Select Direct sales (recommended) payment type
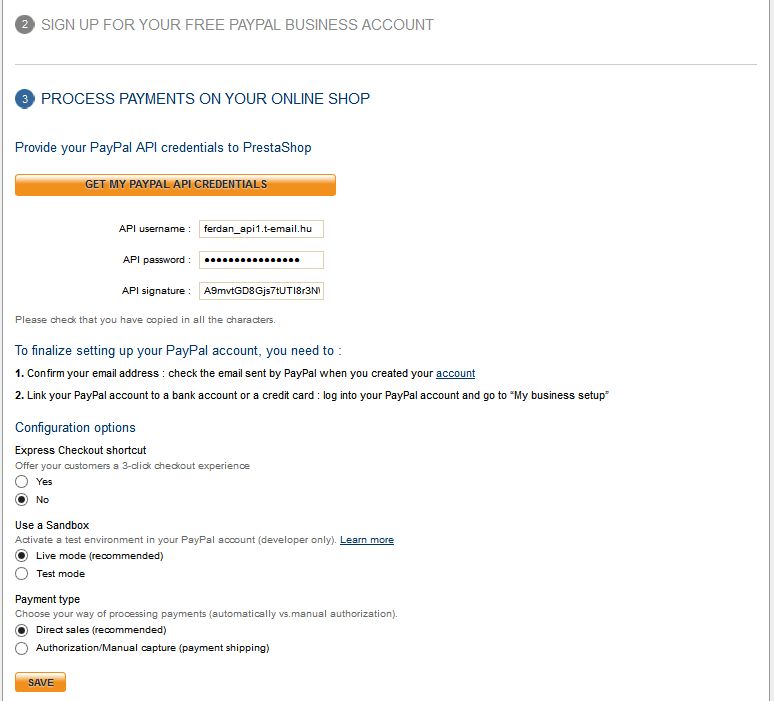 (x=22, y=630)
